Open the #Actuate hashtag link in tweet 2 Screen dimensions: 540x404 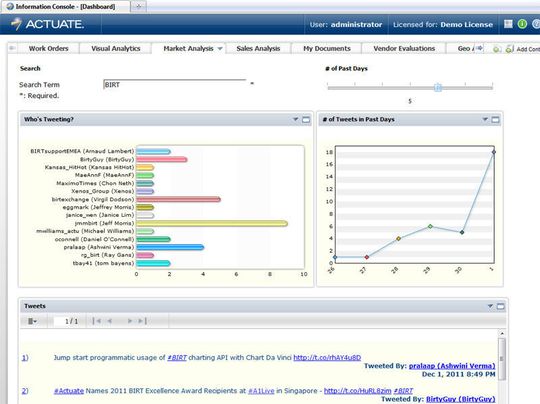[69, 391]
